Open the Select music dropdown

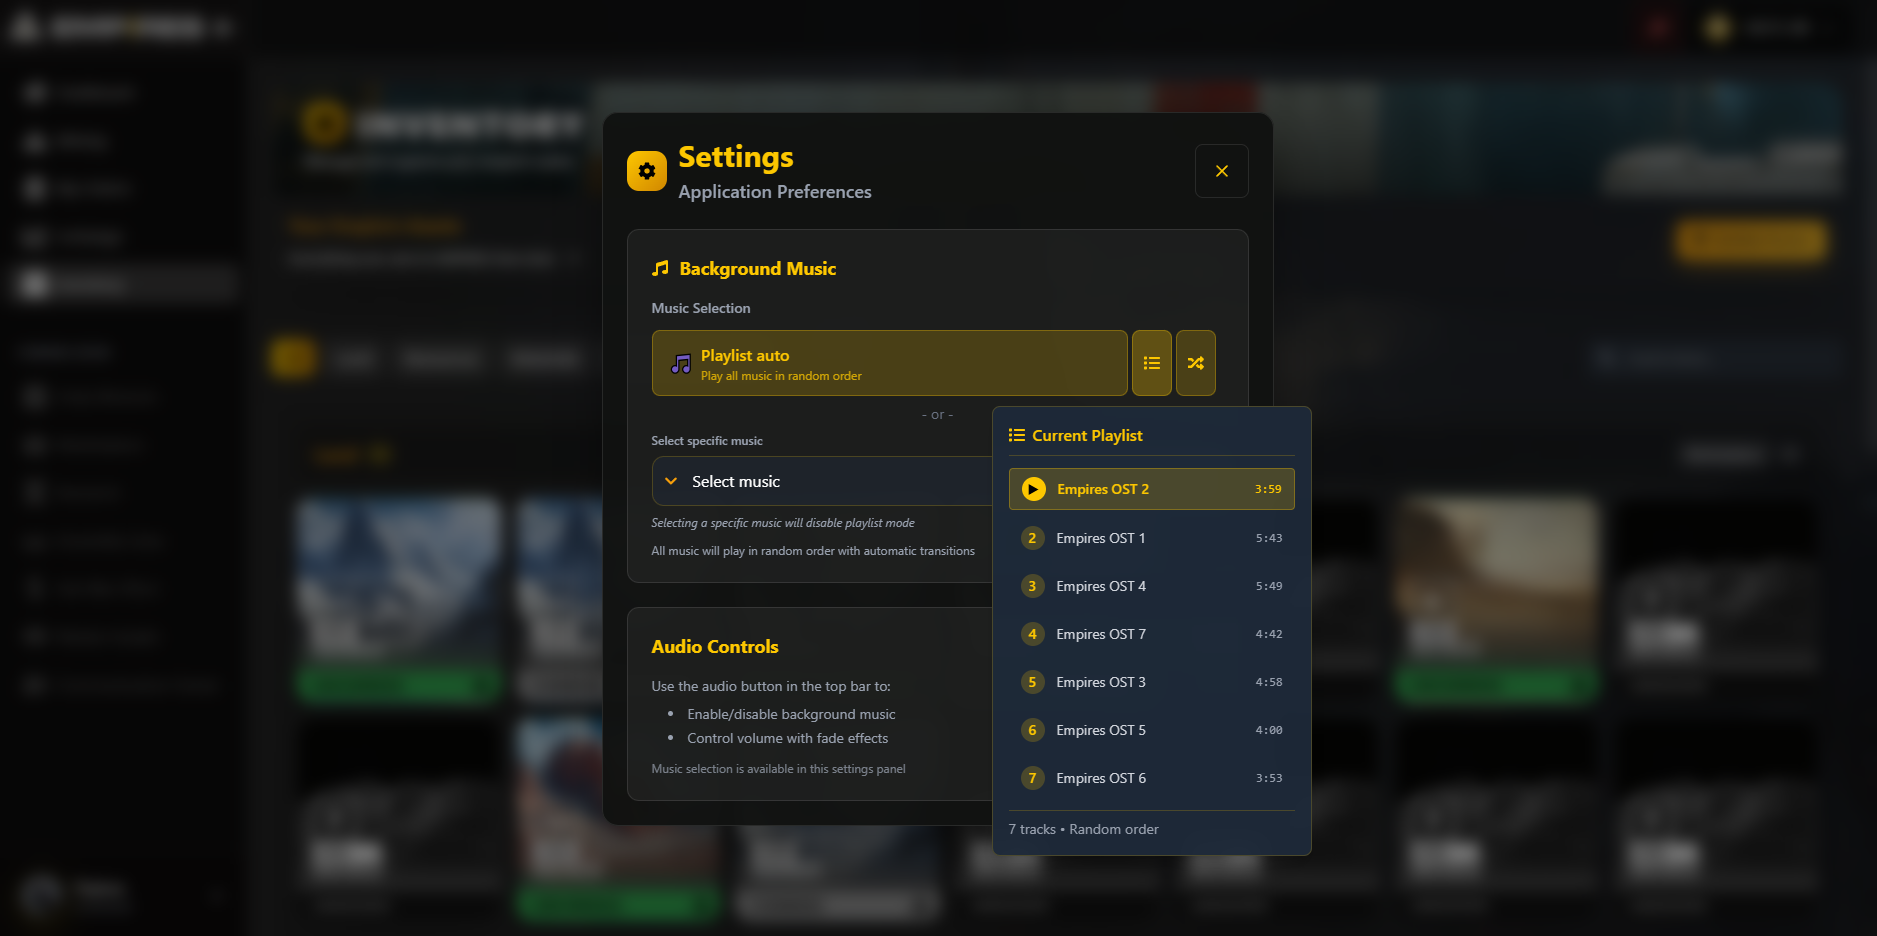pos(820,481)
